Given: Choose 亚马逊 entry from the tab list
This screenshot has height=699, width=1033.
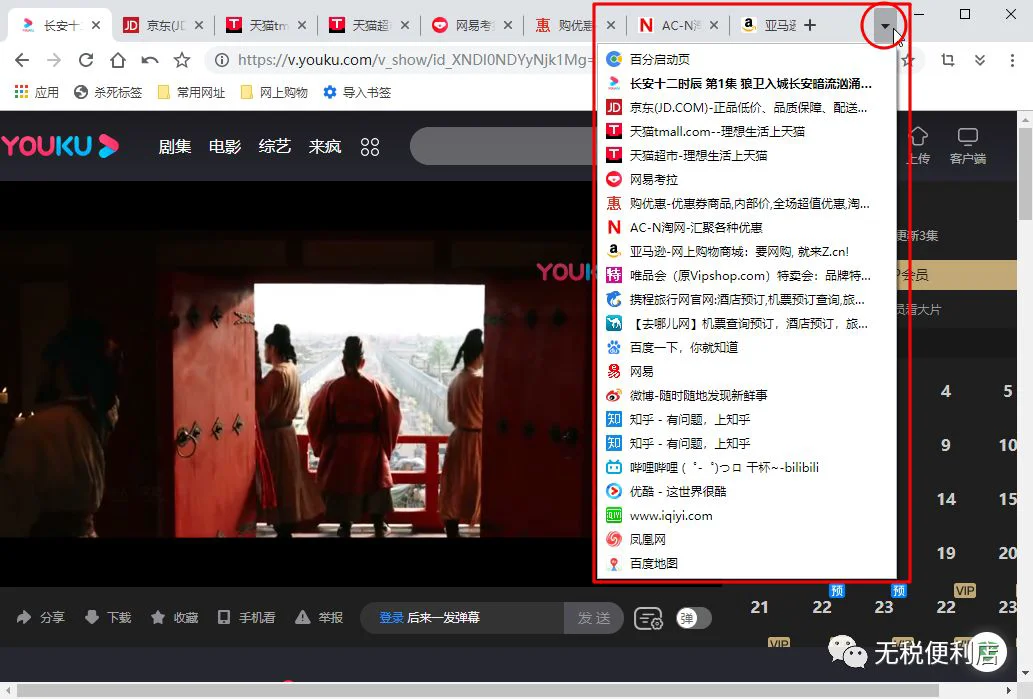Looking at the screenshot, I should coord(746,251).
